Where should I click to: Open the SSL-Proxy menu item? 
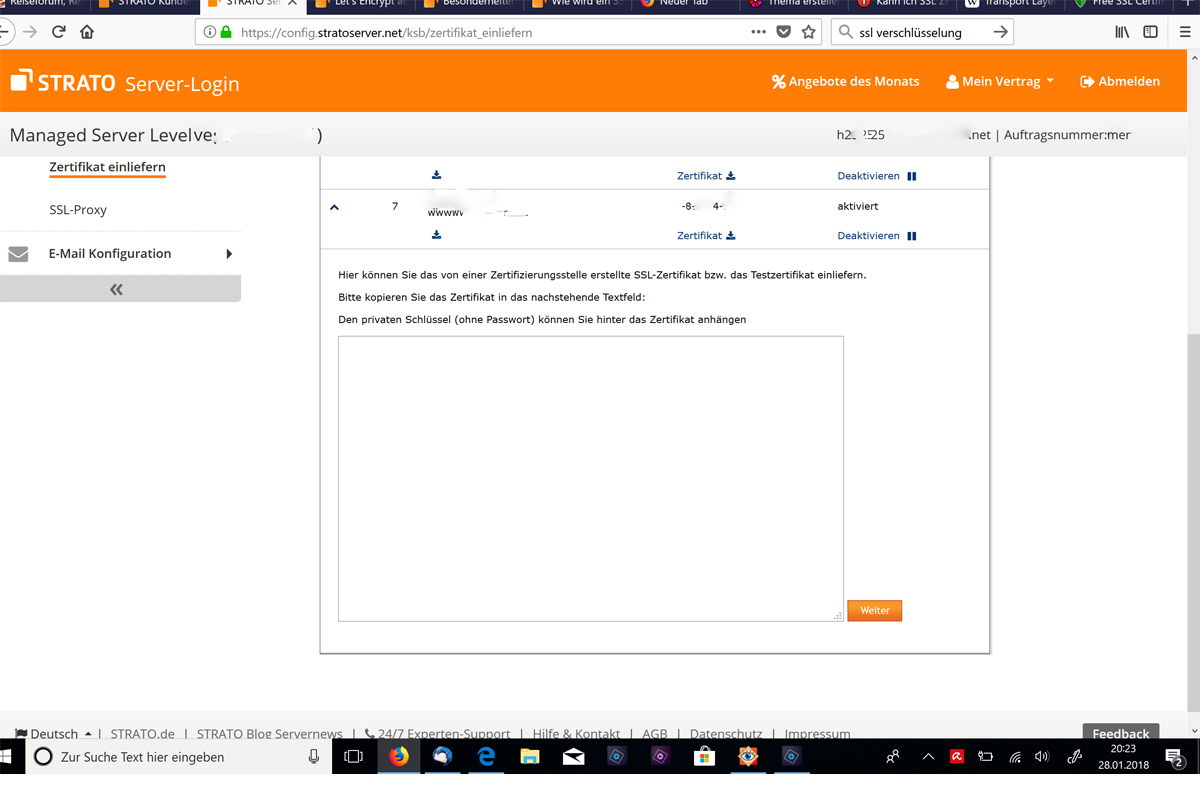[x=78, y=210]
